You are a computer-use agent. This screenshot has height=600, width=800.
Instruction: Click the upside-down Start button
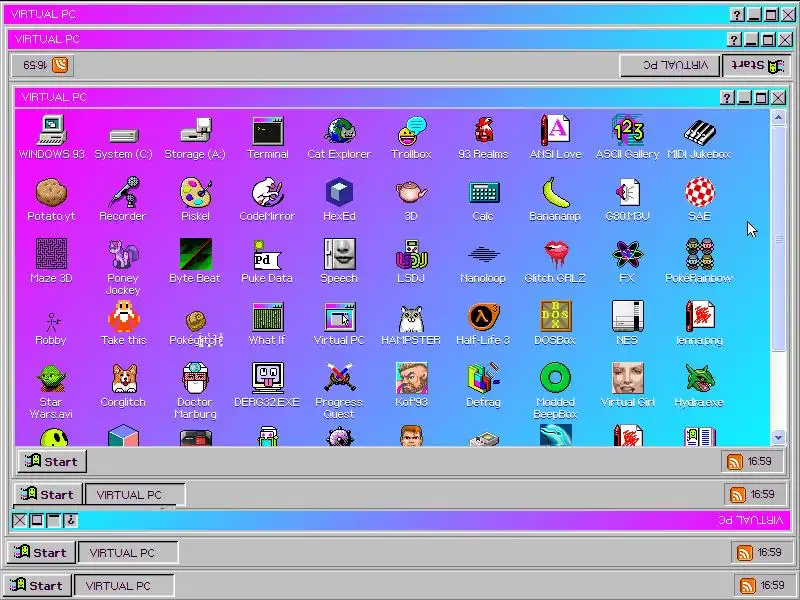[x=757, y=65]
